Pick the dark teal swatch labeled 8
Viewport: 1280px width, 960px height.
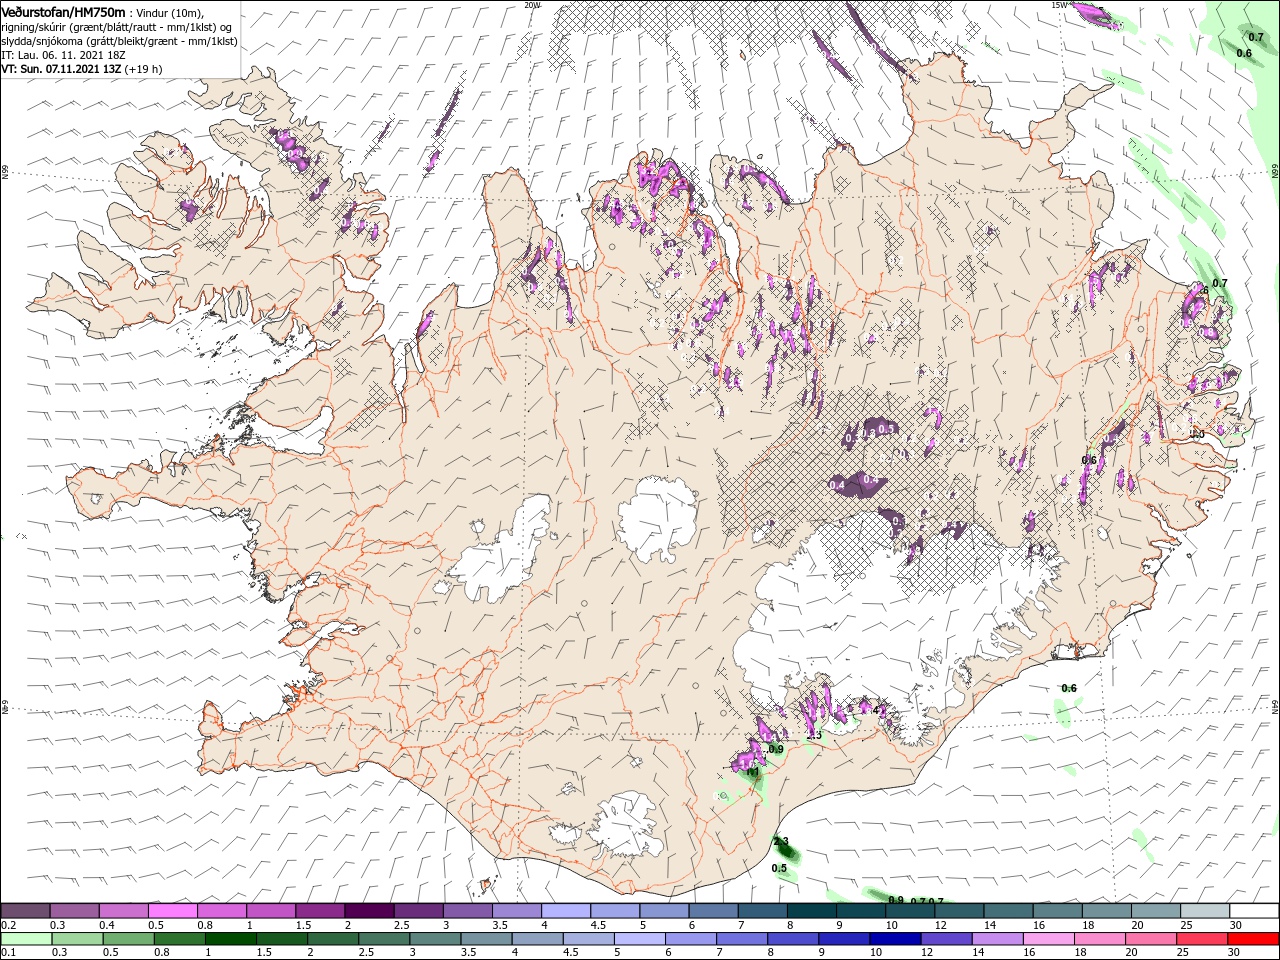click(812, 911)
